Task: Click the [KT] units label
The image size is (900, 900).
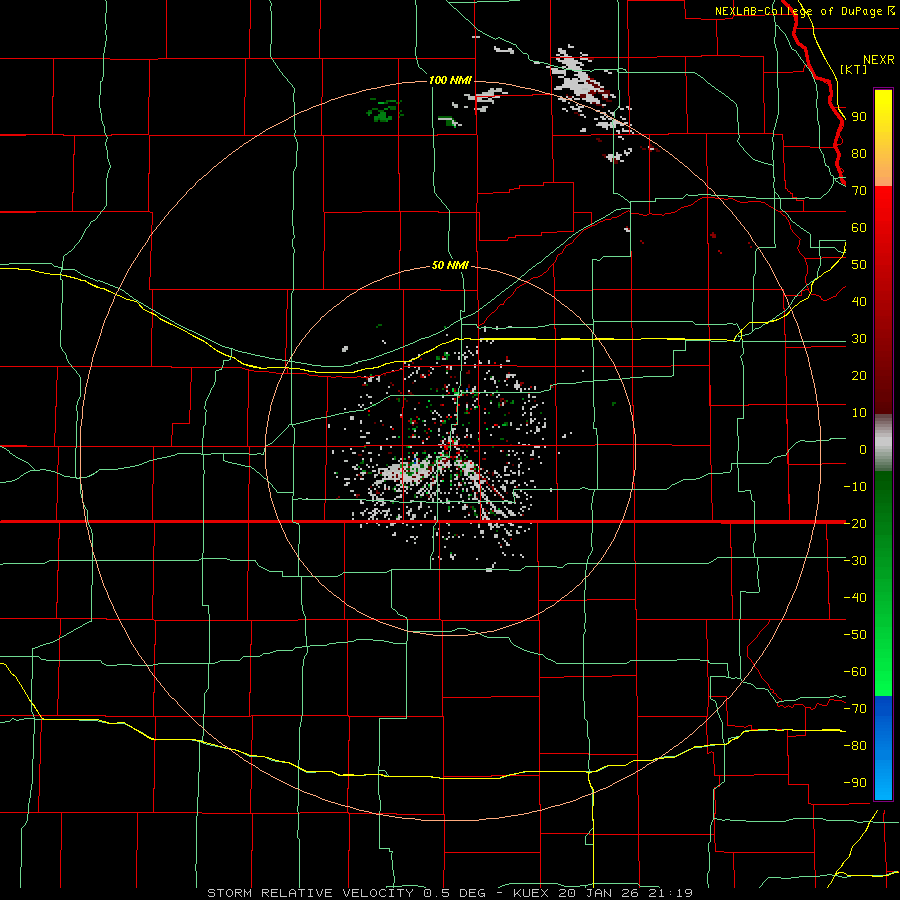Action: point(854,69)
